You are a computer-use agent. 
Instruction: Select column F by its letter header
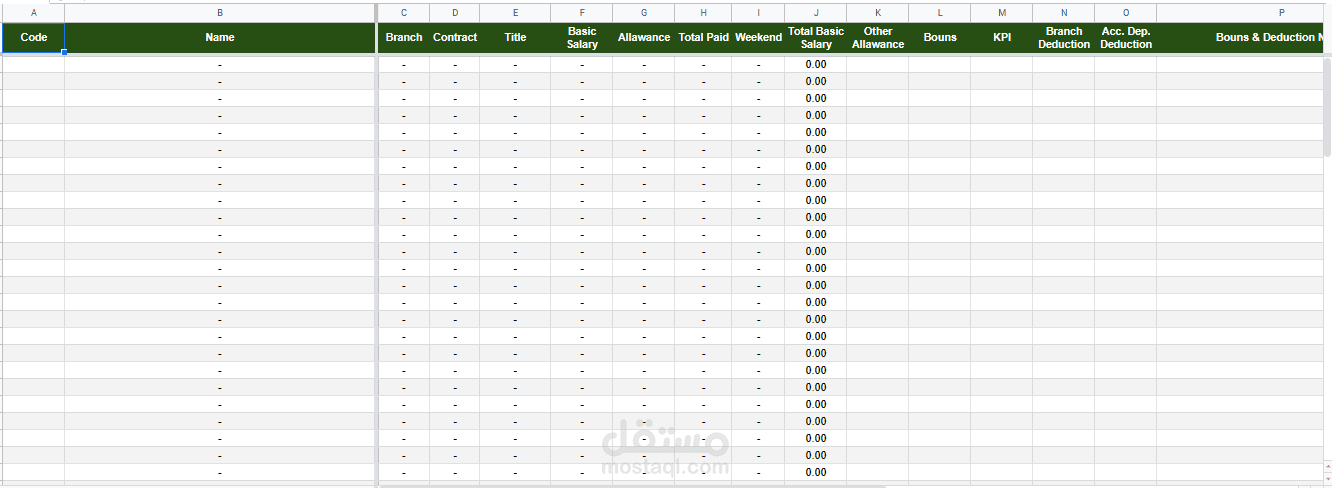582,13
